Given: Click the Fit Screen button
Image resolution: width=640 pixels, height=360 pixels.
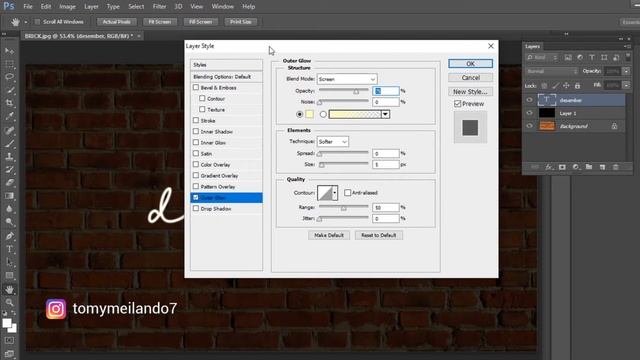Looking at the screenshot, I should click(x=160, y=22).
